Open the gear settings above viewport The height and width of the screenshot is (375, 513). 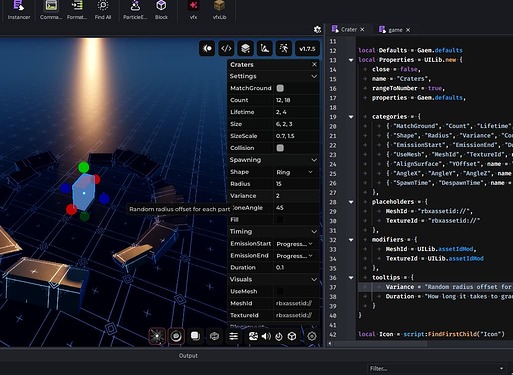click(317, 29)
